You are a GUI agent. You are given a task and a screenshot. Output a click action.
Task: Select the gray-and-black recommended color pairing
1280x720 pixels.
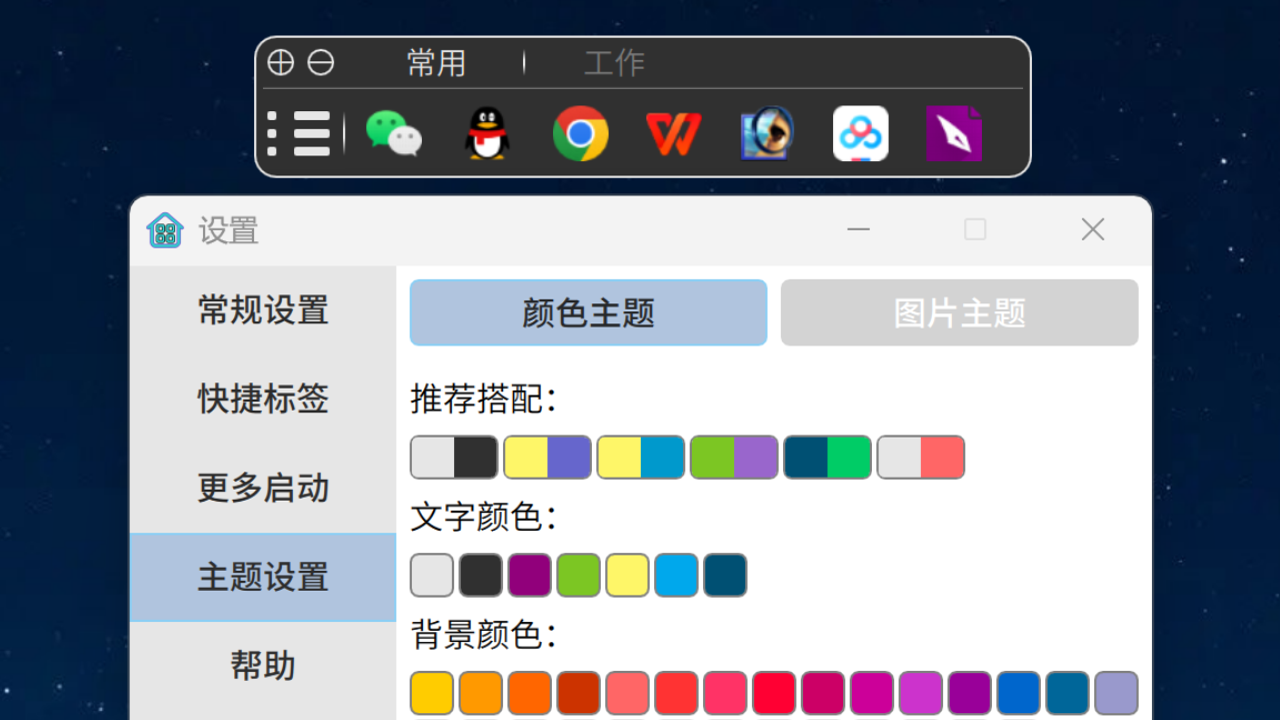[455, 457]
